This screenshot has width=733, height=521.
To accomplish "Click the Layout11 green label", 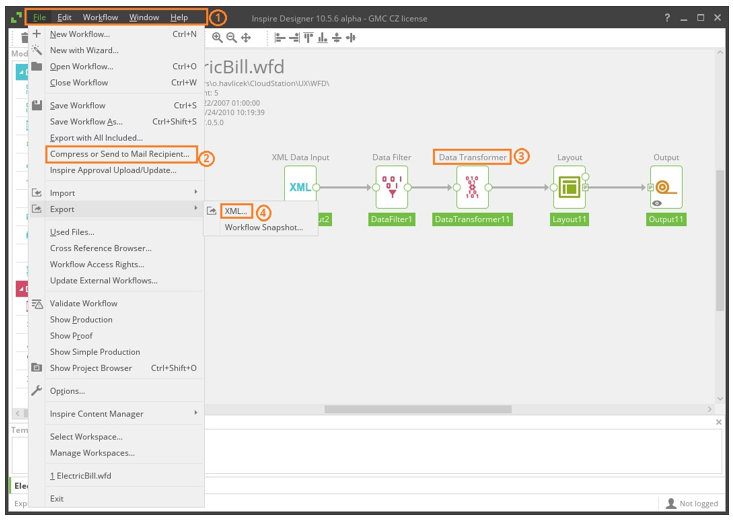I will 569,219.
